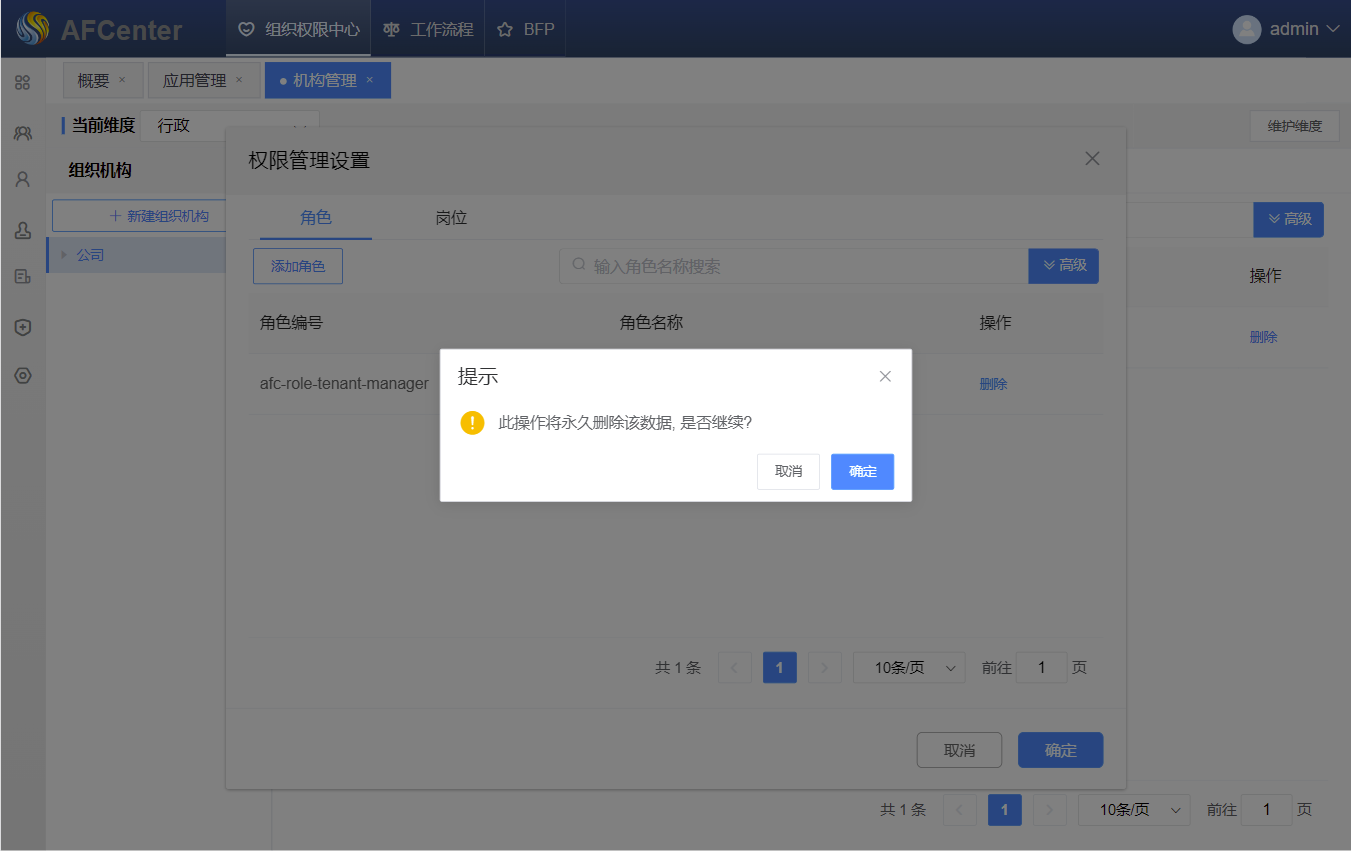1351x851 pixels.
Task: Click the dashboard grid icon in sidebar
Action: coord(22,83)
